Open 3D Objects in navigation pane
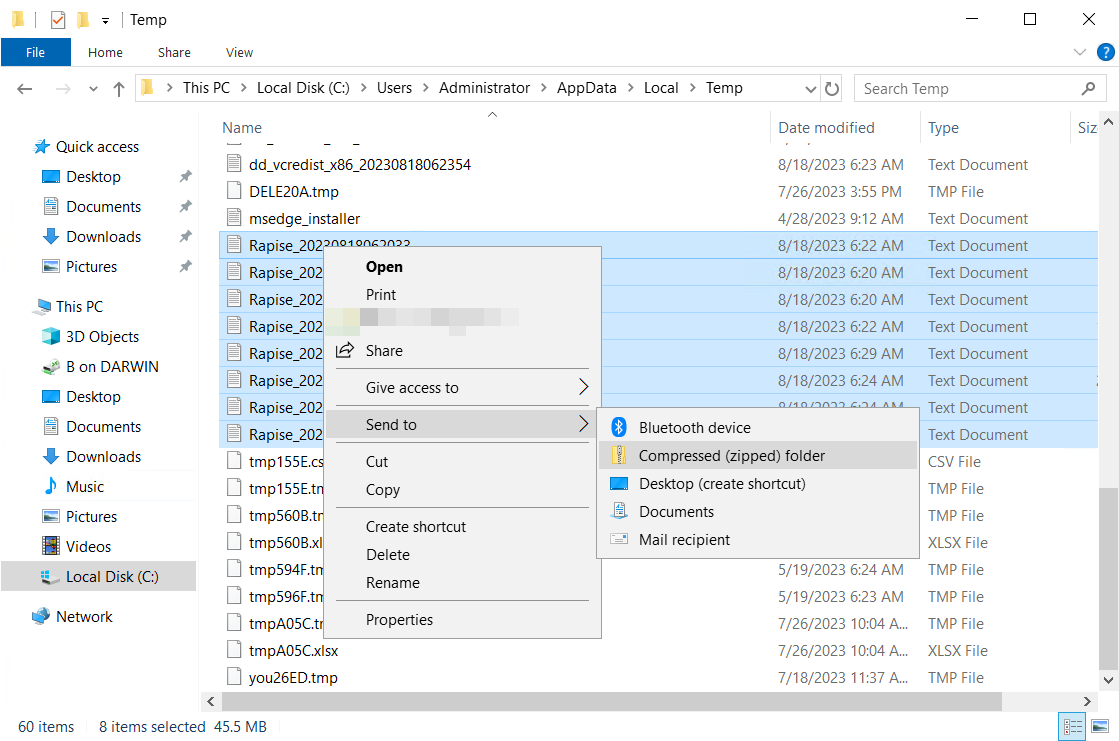The height and width of the screenshot is (741, 1119). click(102, 336)
